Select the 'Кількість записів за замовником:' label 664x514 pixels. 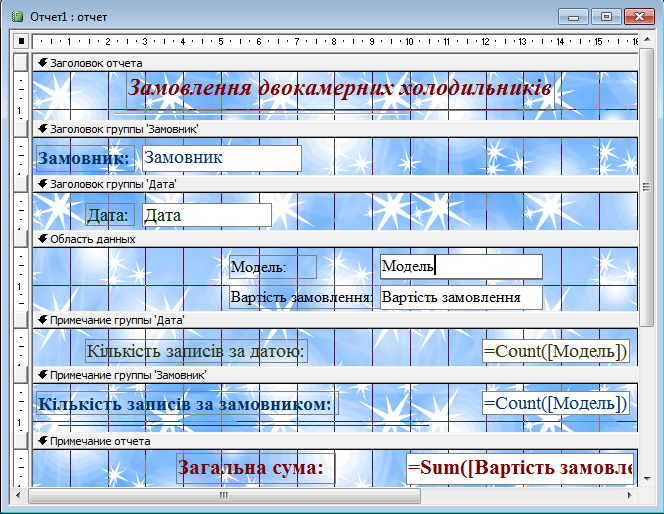[187, 403]
